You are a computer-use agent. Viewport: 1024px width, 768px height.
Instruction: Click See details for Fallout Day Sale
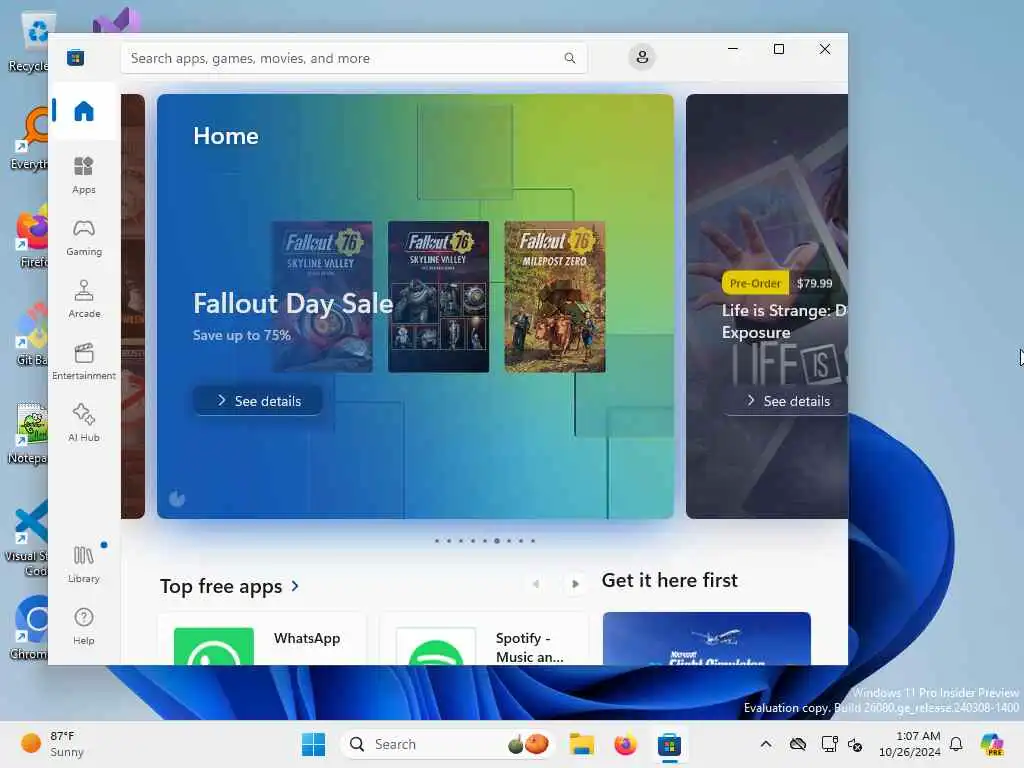click(x=258, y=400)
